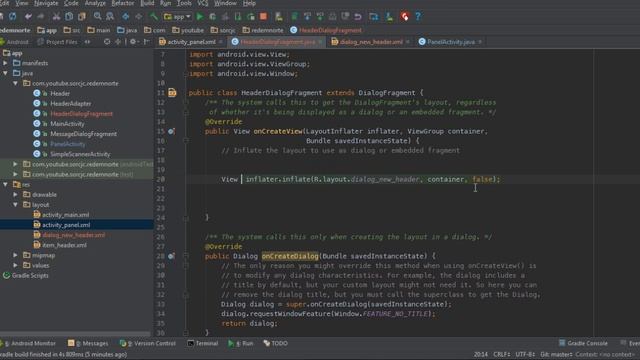Run the app with the green play icon

(x=200, y=17)
